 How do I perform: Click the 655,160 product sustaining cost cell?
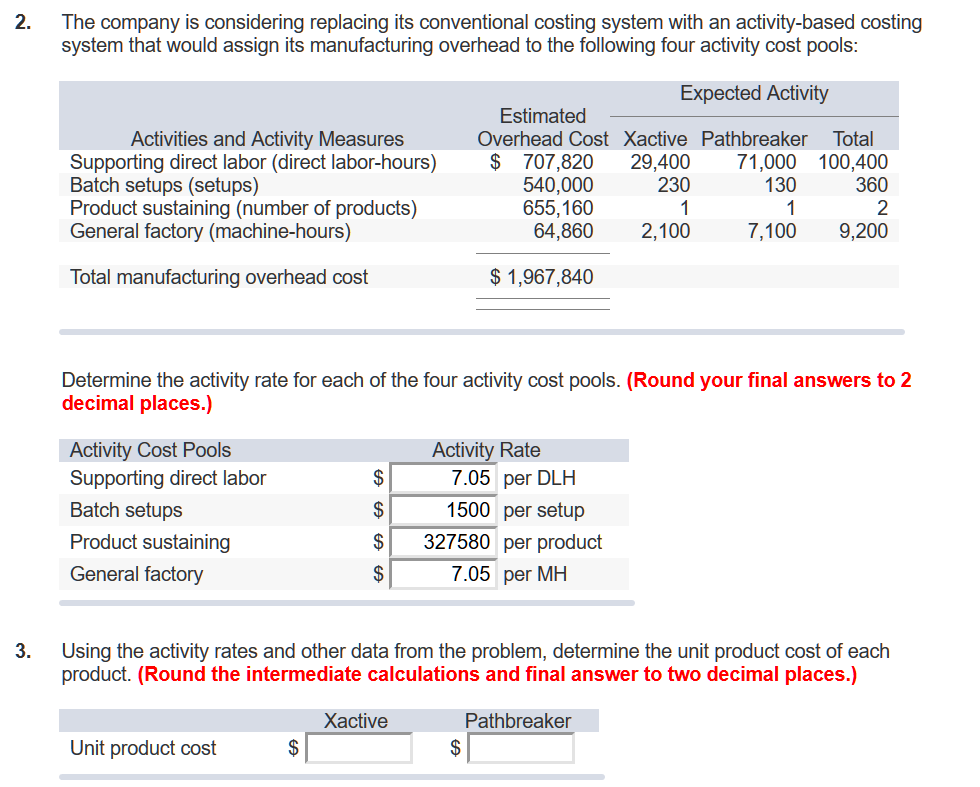(x=558, y=208)
